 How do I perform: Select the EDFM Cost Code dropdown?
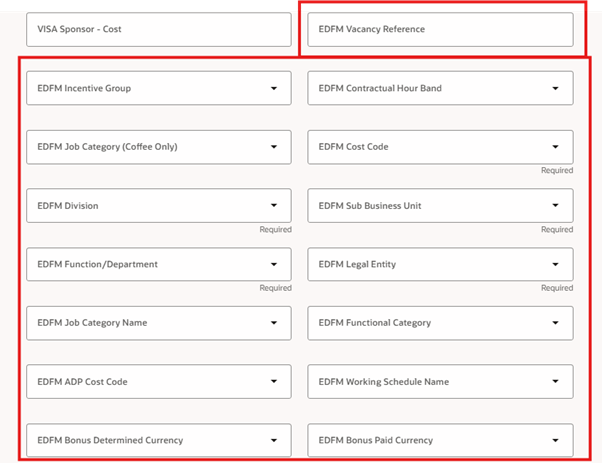(x=440, y=147)
